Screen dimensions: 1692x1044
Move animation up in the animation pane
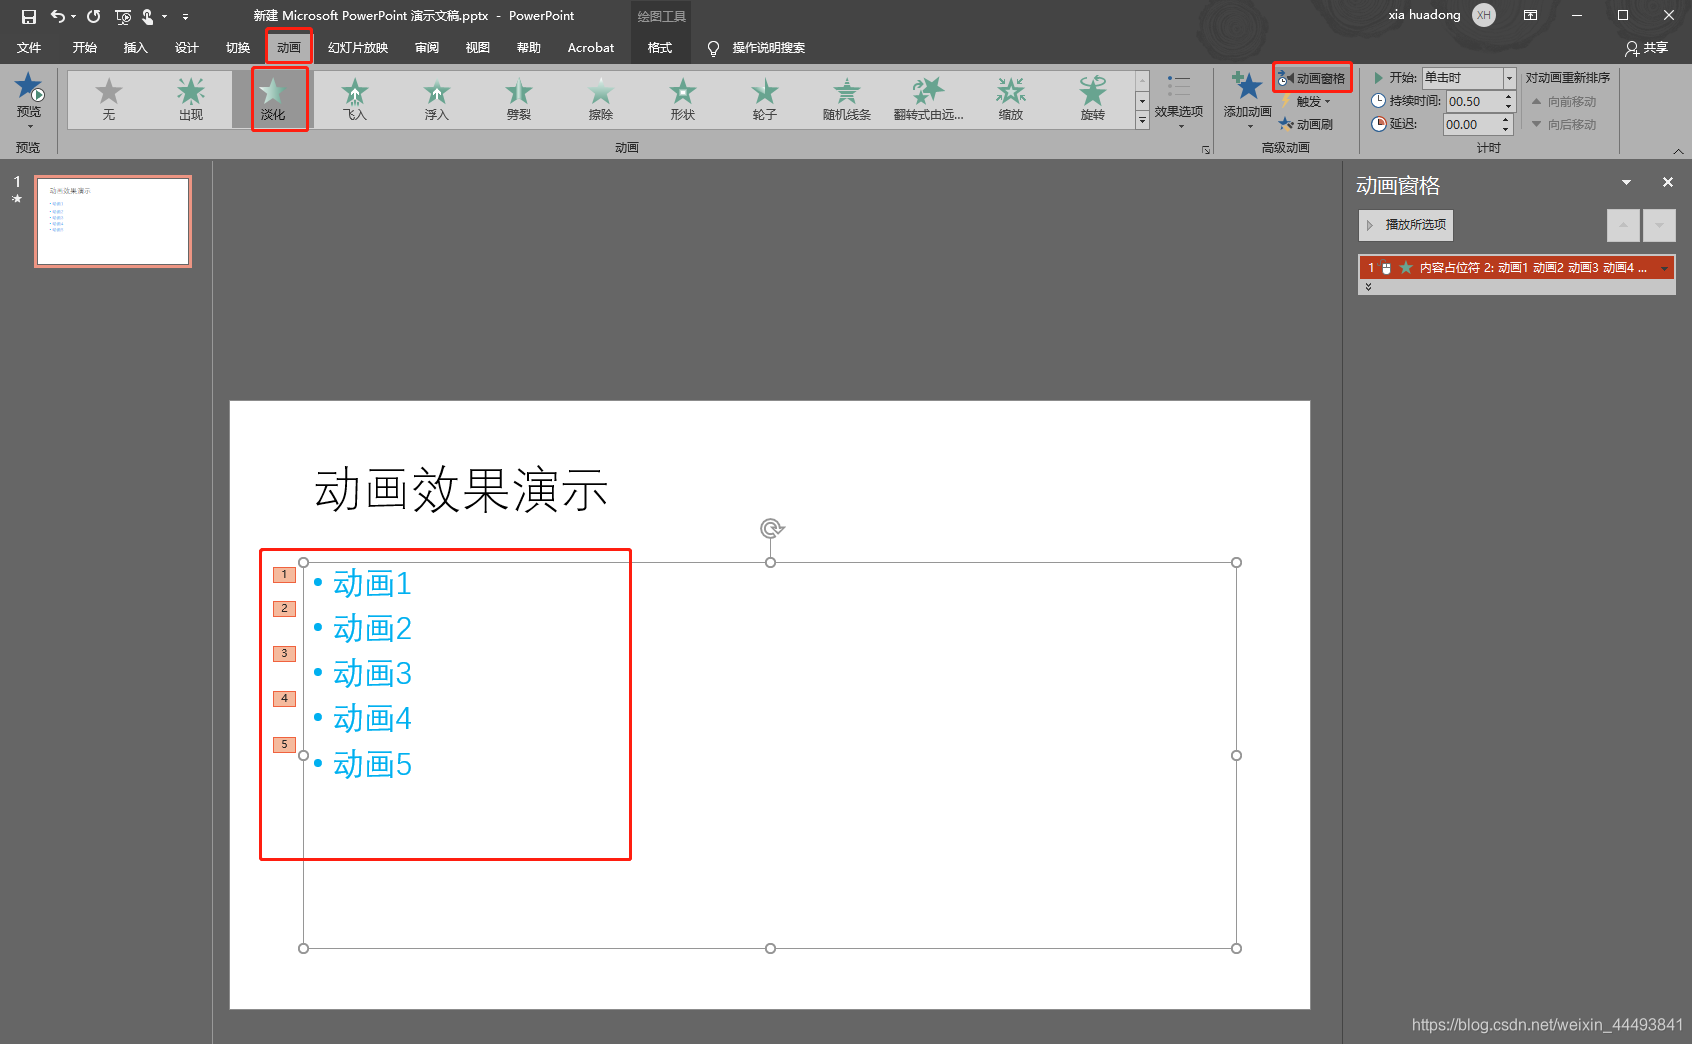click(1623, 225)
